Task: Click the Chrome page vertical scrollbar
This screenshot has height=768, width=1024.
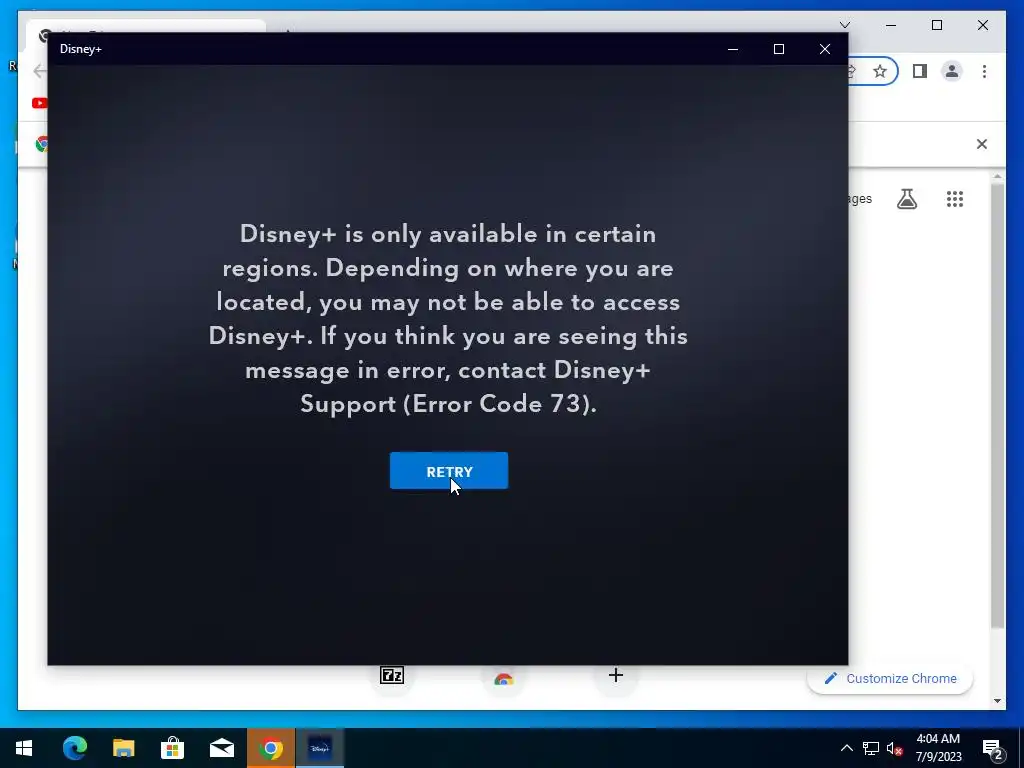Action: (997, 406)
